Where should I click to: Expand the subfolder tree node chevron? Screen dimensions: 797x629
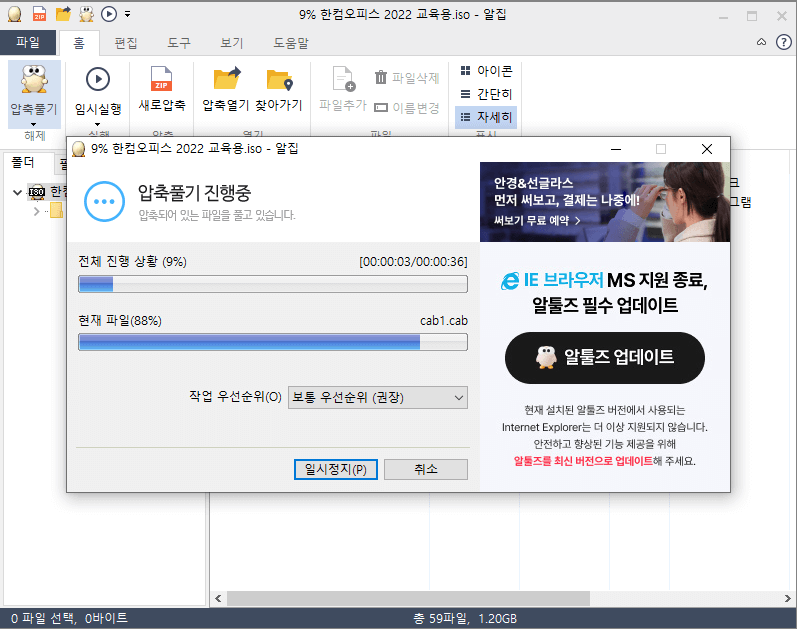point(36,211)
